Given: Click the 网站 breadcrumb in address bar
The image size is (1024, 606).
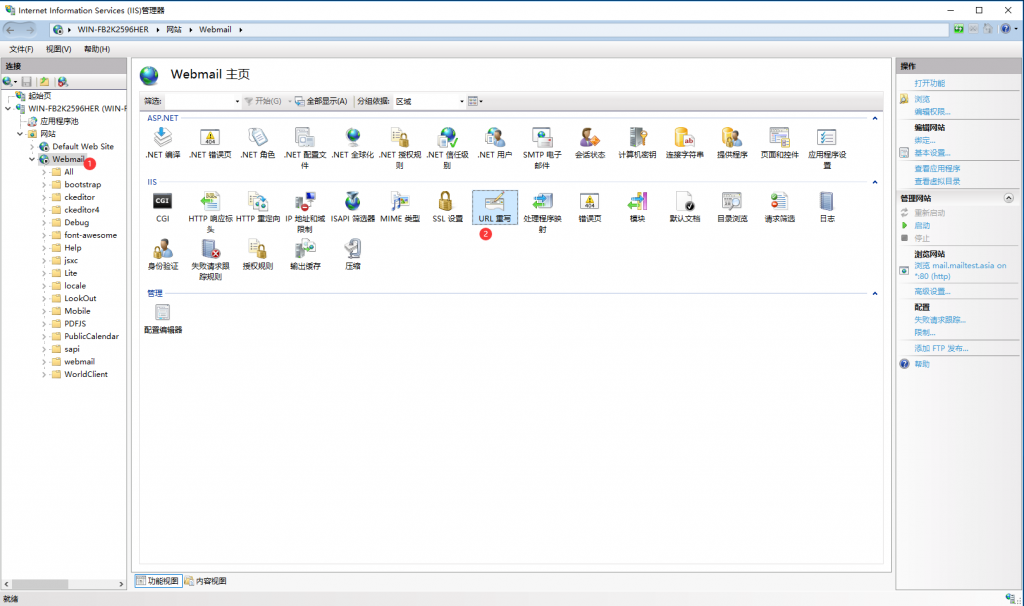Looking at the screenshot, I should point(174,29).
